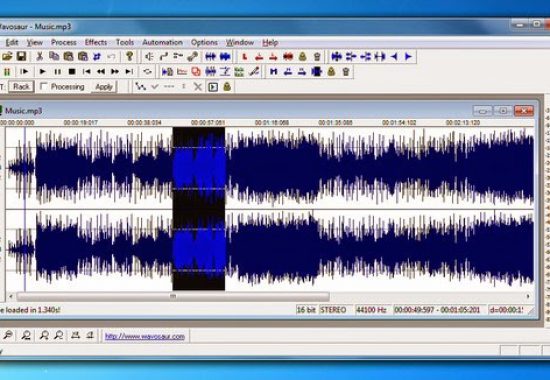The height and width of the screenshot is (380, 550).
Task: Click the blue right-pointing triangle icon
Action: click(408, 56)
